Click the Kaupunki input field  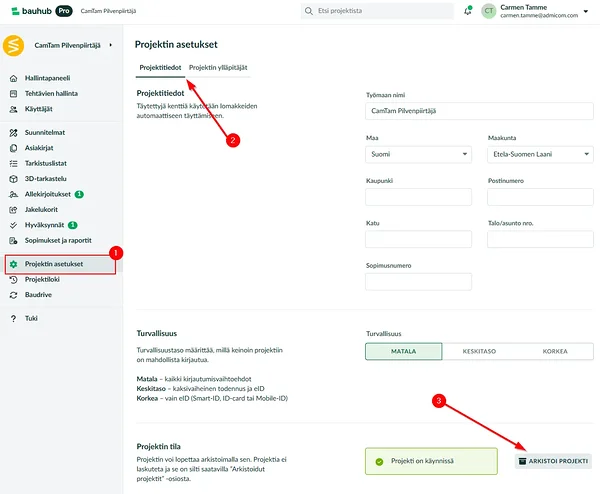(x=418, y=197)
